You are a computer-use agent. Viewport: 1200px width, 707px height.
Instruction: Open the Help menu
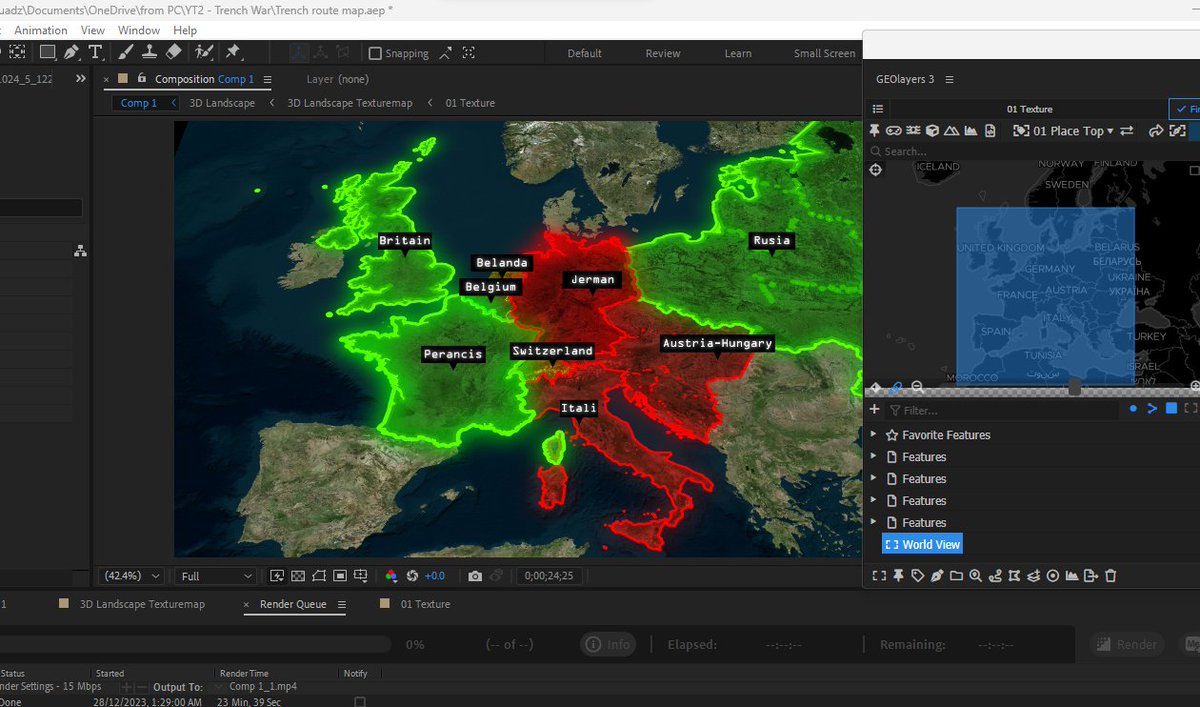pyautogui.click(x=185, y=31)
